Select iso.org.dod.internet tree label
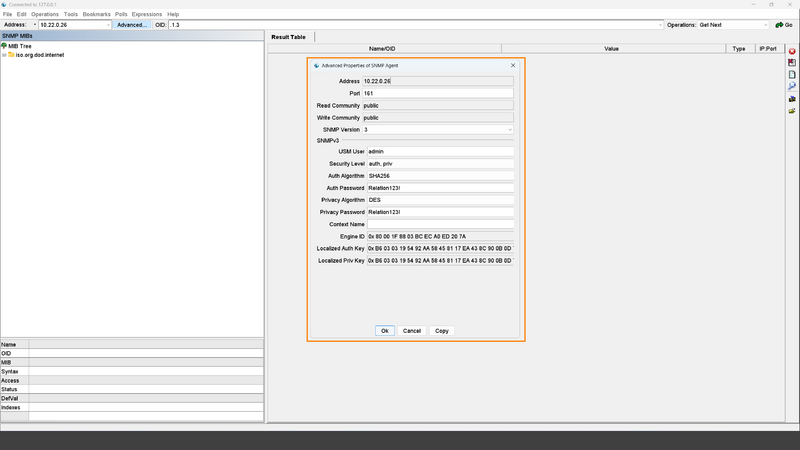The image size is (800, 450). click(x=40, y=55)
